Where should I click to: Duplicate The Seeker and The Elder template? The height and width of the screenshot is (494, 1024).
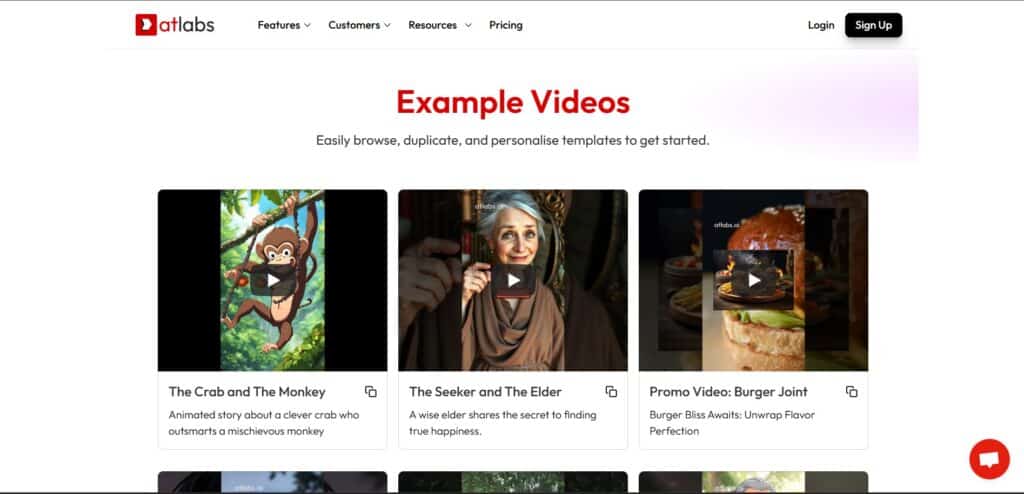[611, 391]
